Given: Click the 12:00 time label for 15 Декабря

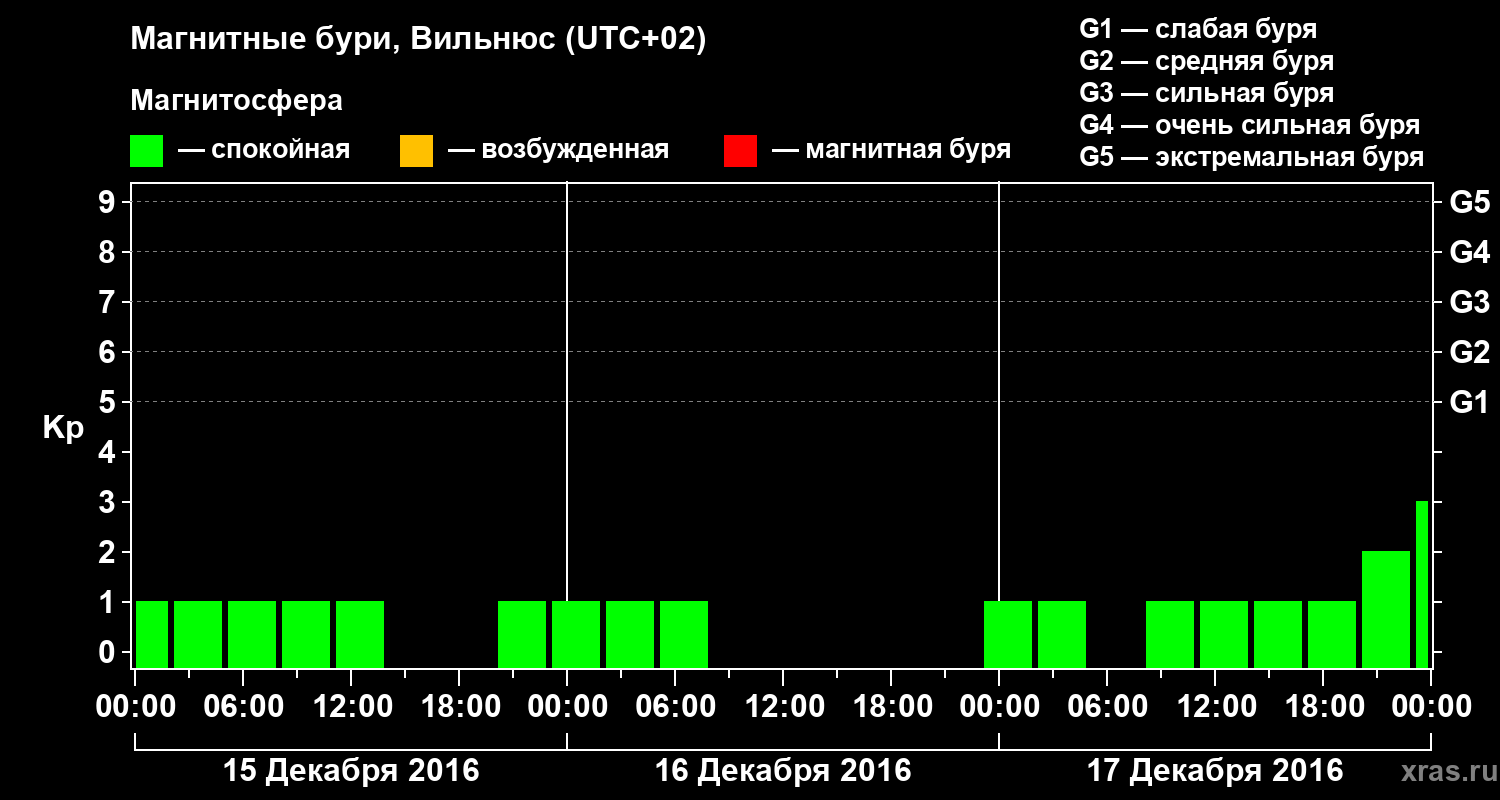Looking at the screenshot, I should (351, 706).
